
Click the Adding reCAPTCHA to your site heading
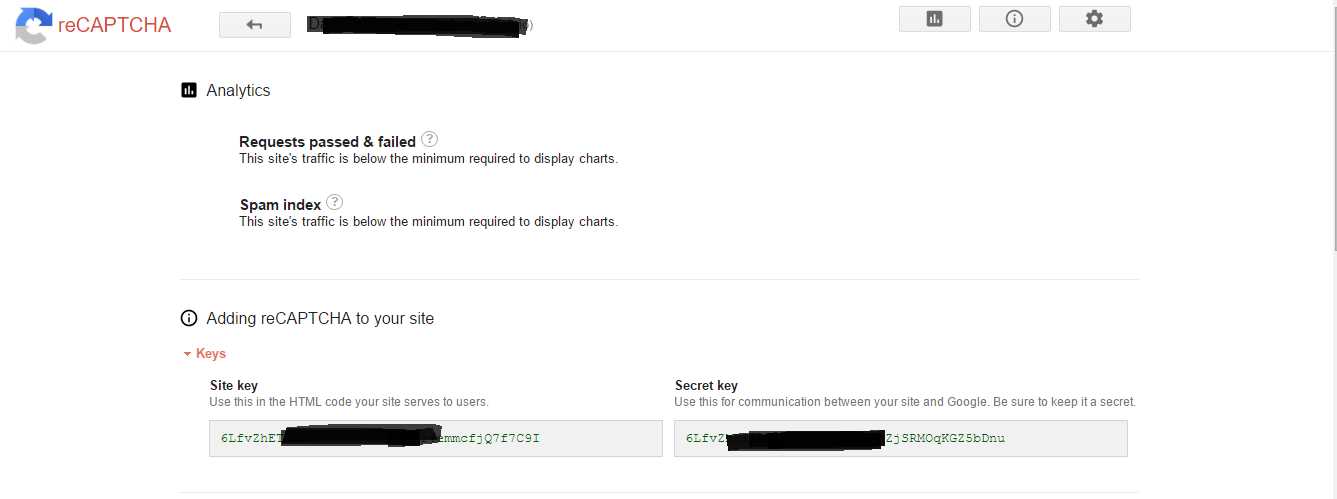pyautogui.click(x=320, y=318)
